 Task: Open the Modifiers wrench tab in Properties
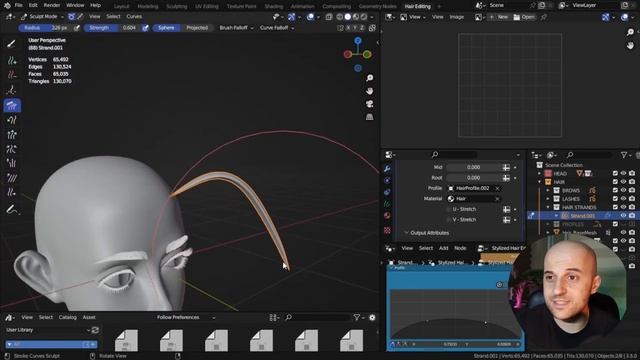[x=387, y=169]
